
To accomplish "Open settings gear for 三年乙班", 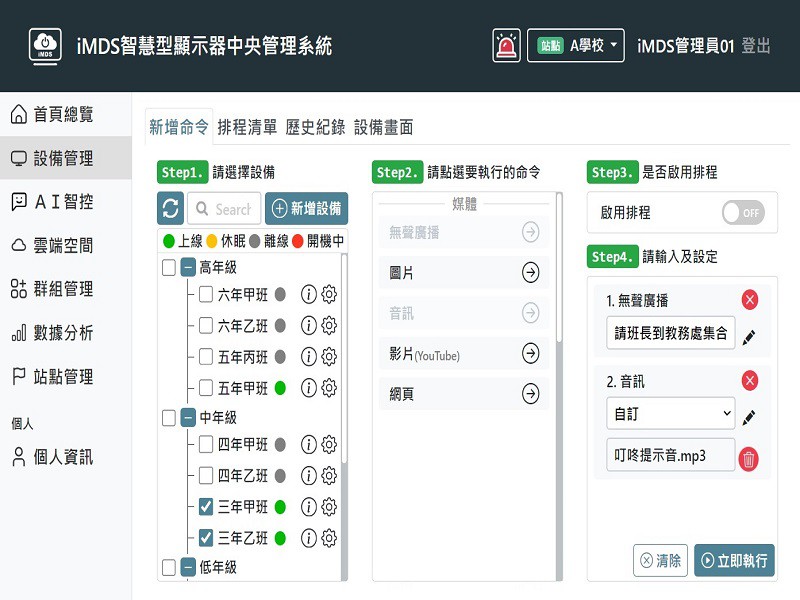I will coord(329,538).
